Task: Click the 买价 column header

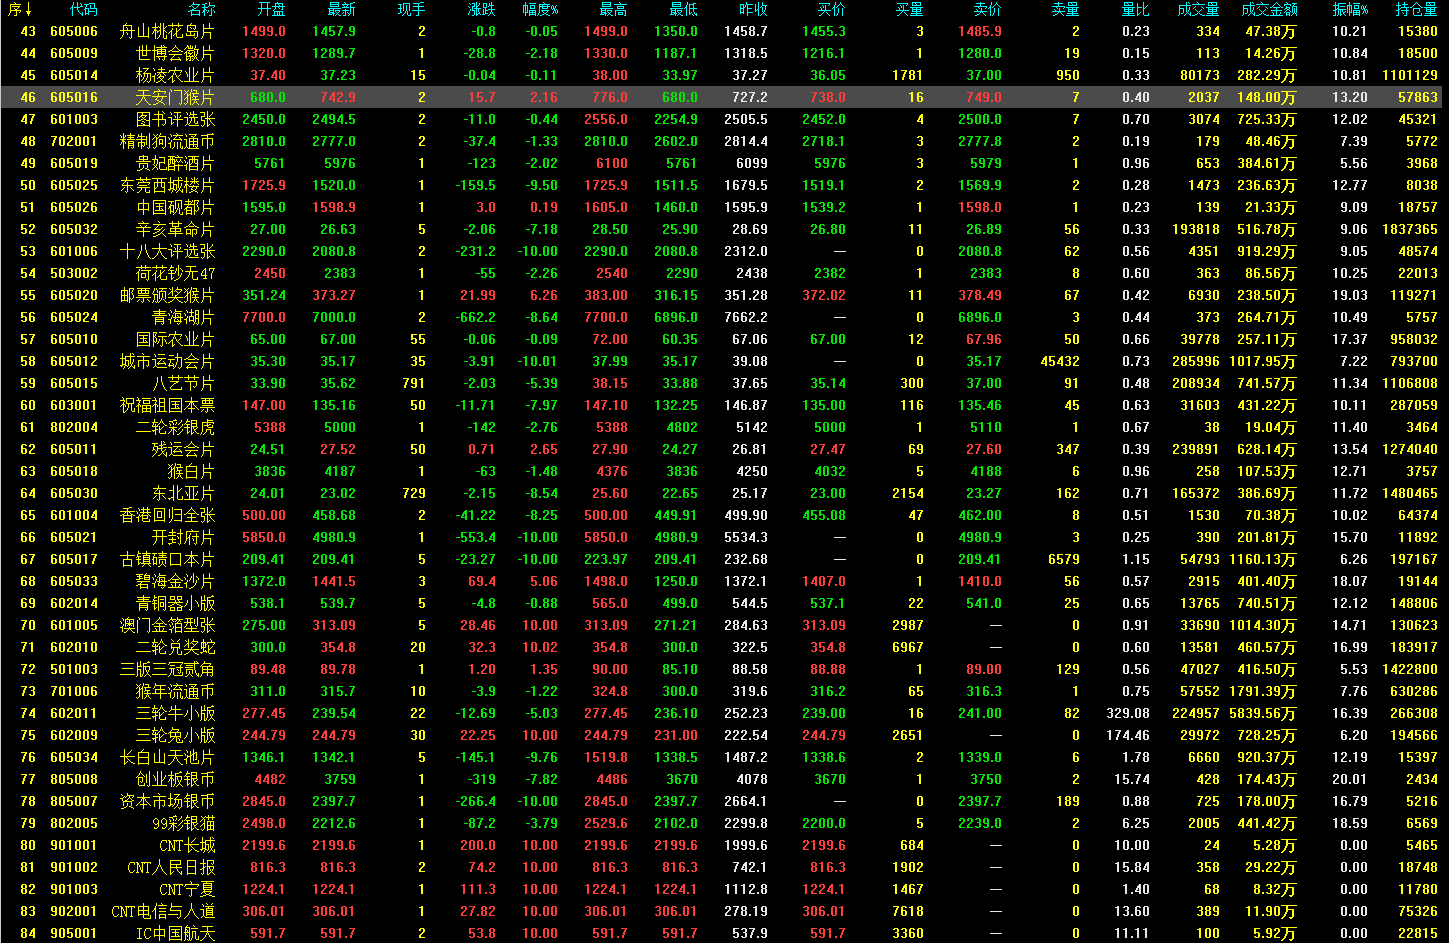Action: tap(831, 9)
